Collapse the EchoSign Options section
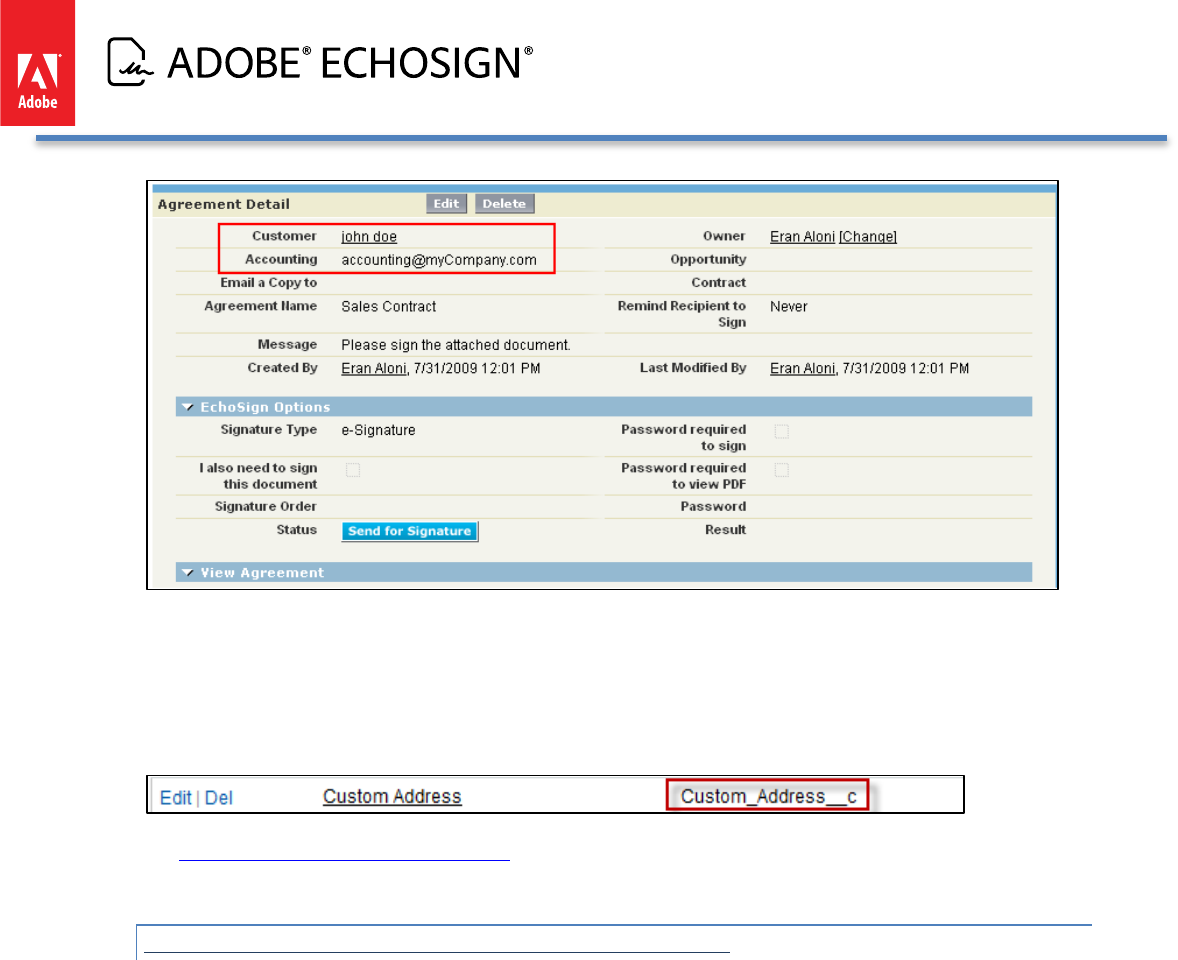The height and width of the screenshot is (960, 1178). click(188, 407)
